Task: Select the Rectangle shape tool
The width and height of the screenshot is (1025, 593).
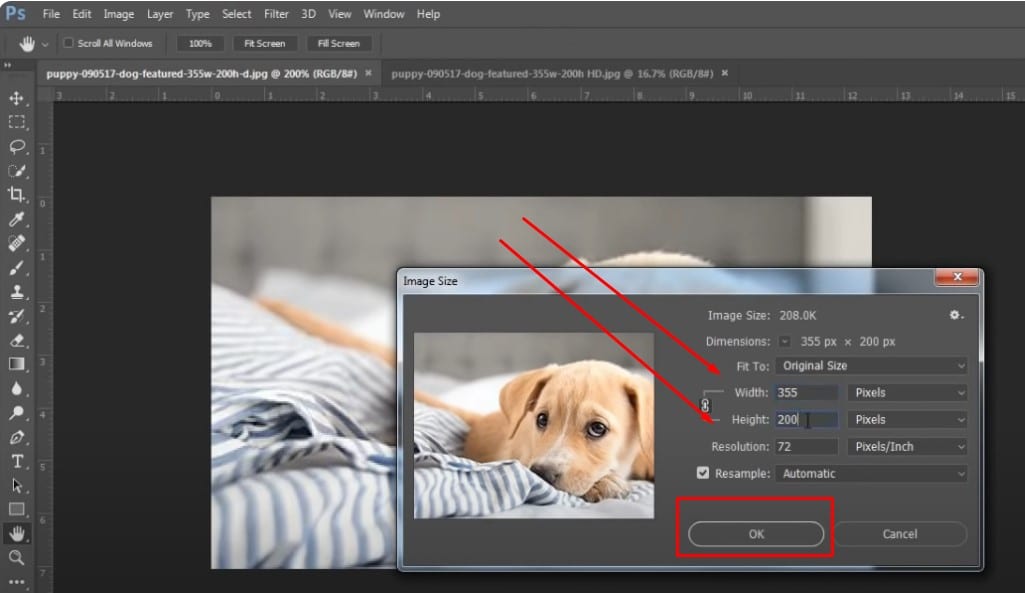Action: pyautogui.click(x=16, y=509)
